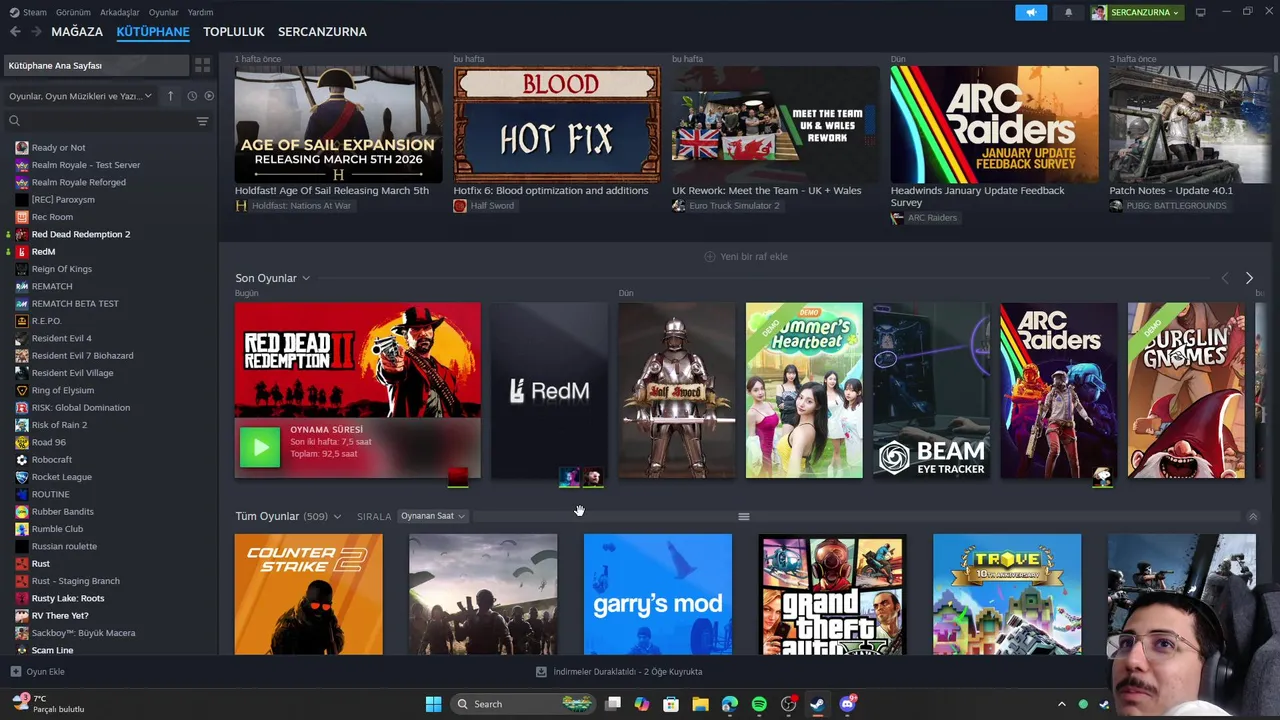Open Hotfix 6 Blood news thumbnail
The width and height of the screenshot is (1280, 720).
click(557, 124)
